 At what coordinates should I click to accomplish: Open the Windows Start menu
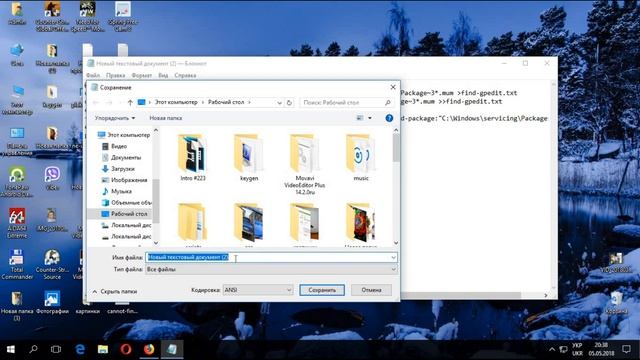tap(11, 349)
